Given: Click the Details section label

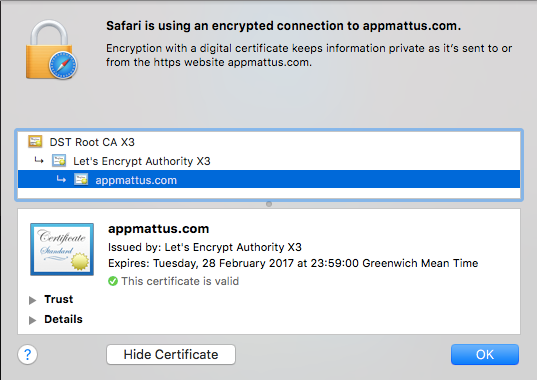Looking at the screenshot, I should click(x=63, y=319).
